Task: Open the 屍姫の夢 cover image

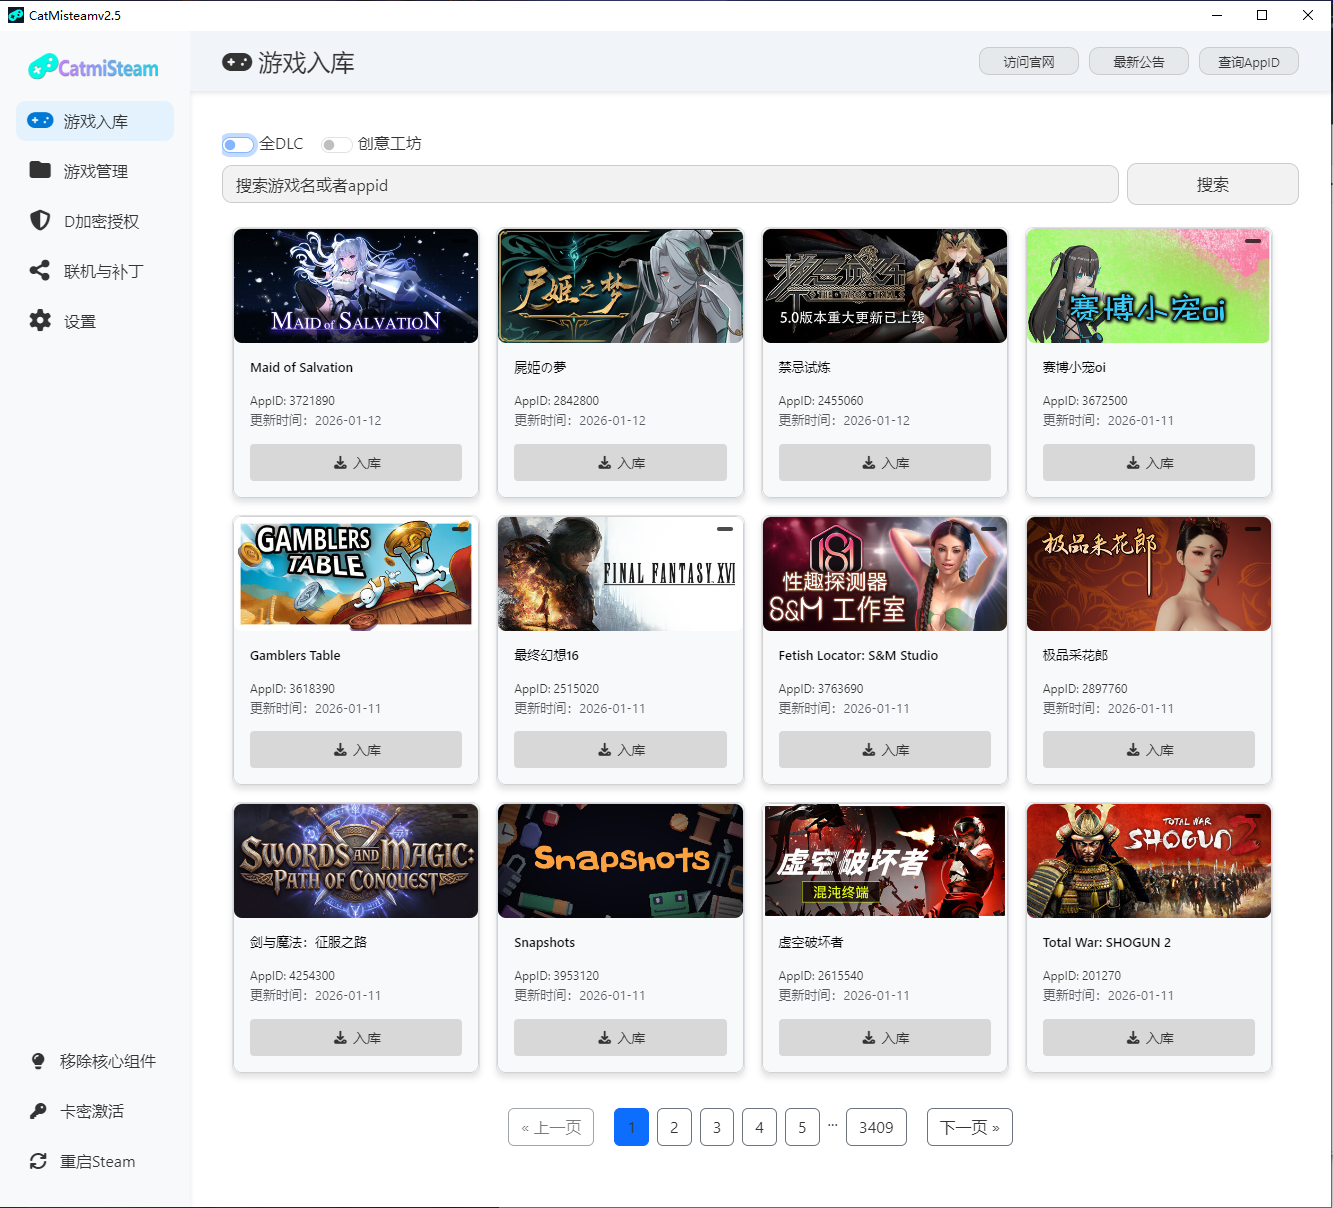Action: pyautogui.click(x=620, y=286)
